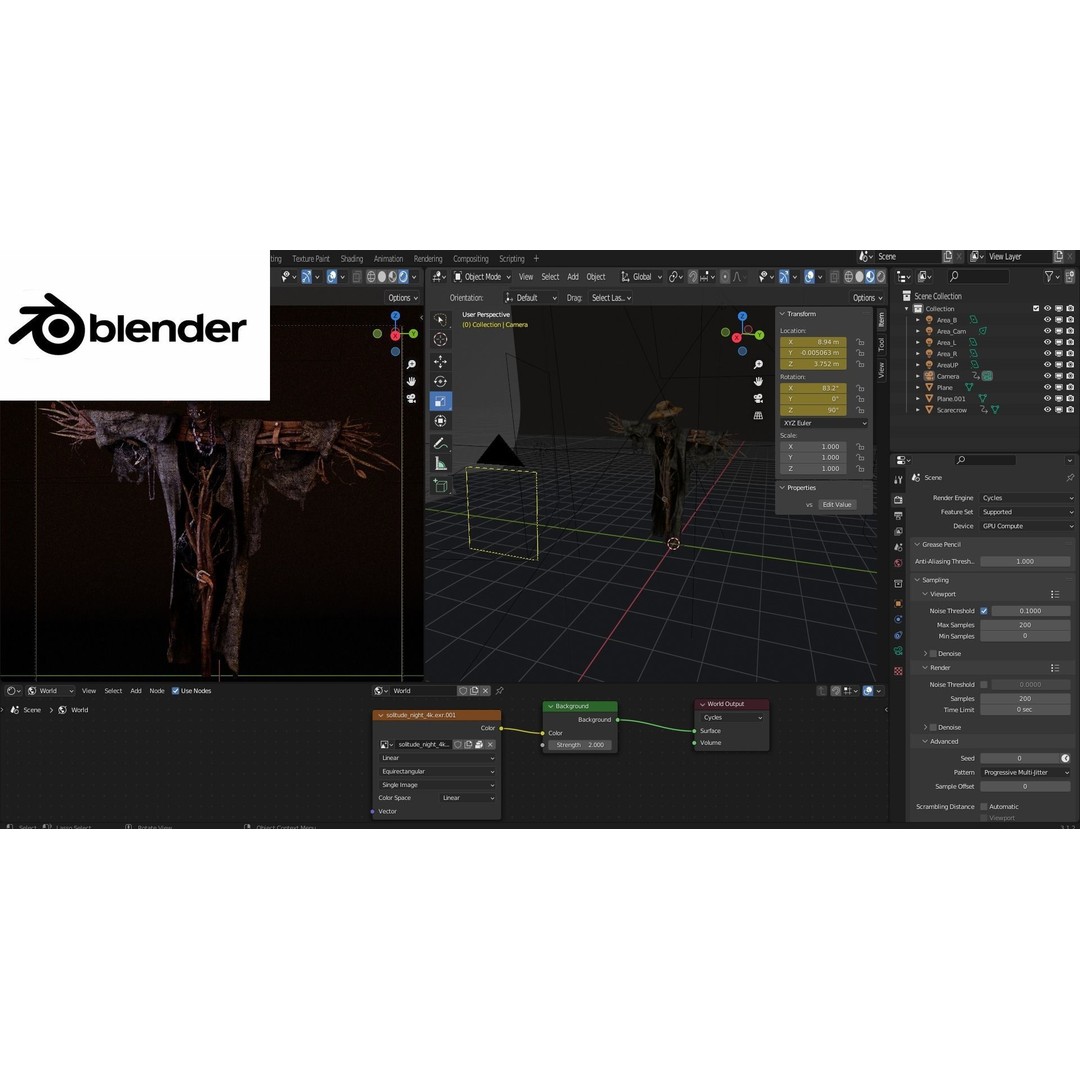Switch perspective/orthographic grid icon
The height and width of the screenshot is (1080, 1080).
758,415
